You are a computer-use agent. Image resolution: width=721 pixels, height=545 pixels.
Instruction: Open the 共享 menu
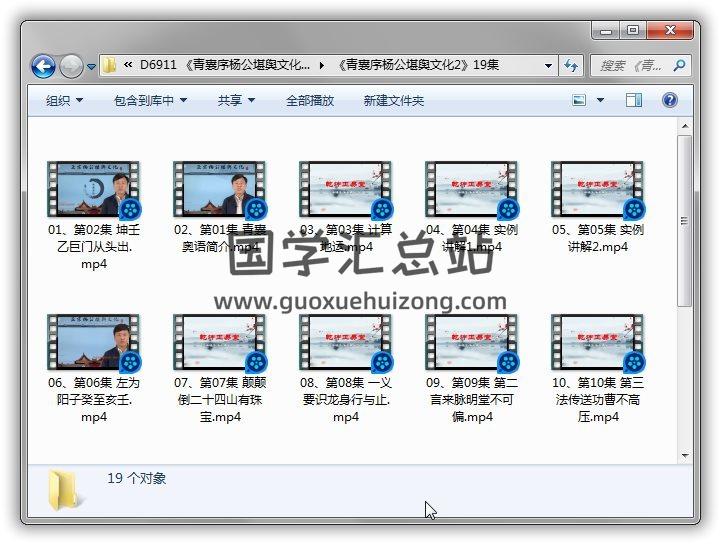(236, 100)
